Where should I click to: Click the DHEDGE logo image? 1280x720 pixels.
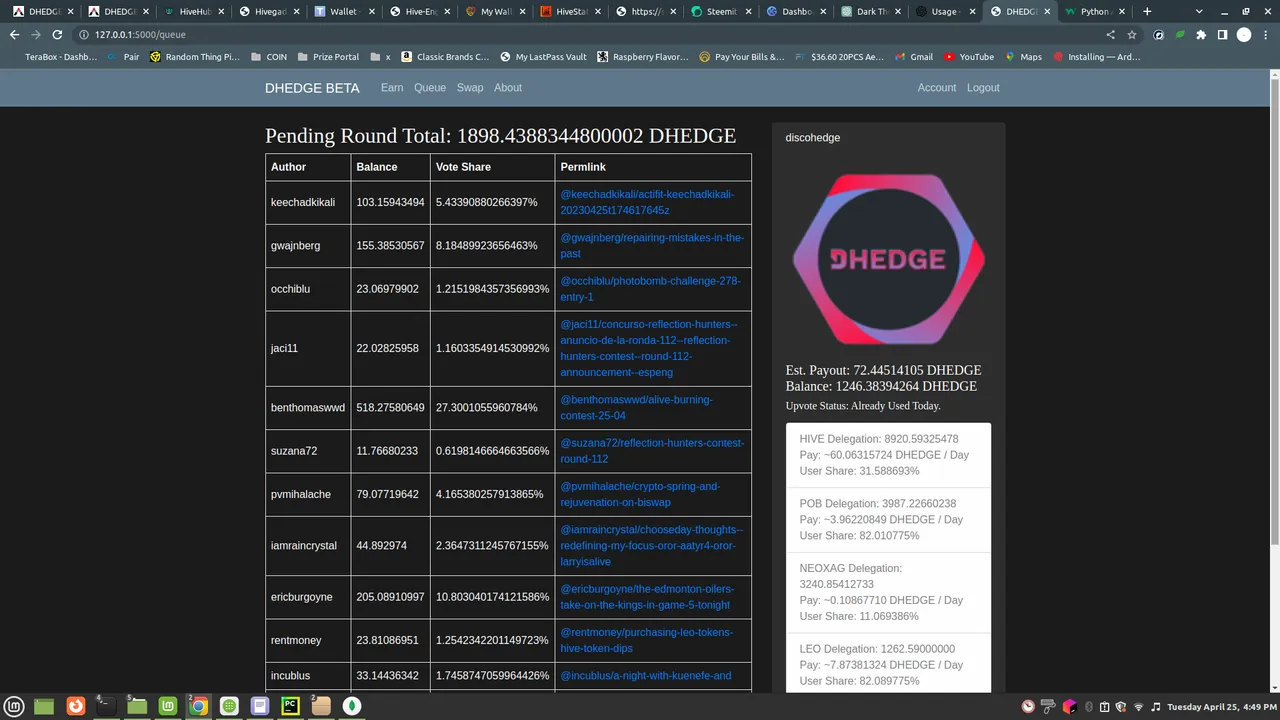click(x=888, y=258)
